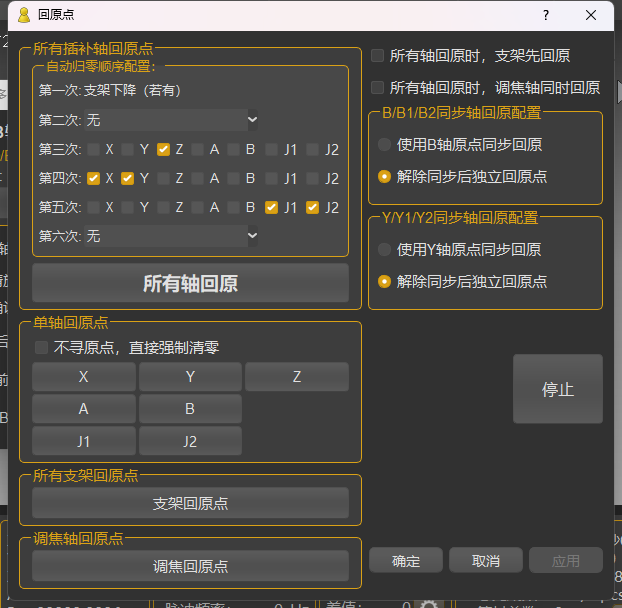Click the 支架回原点 button
Viewport: 622px width, 608px height.
190,503
